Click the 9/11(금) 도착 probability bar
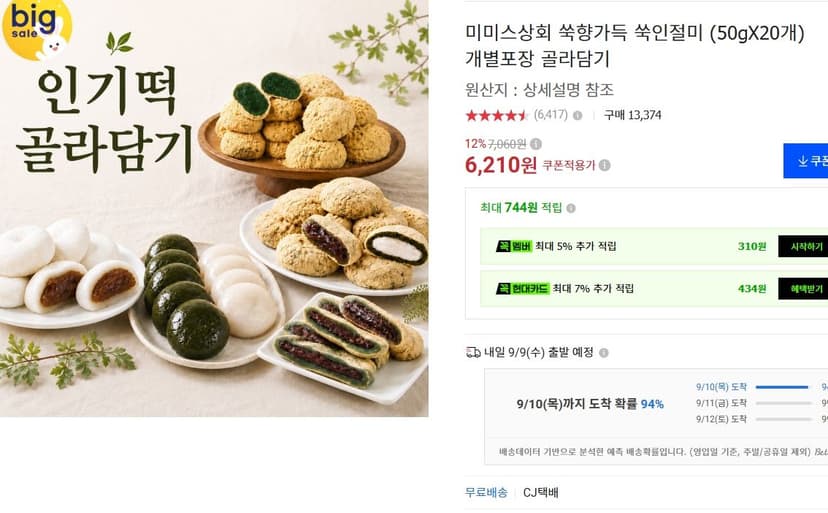 784,403
